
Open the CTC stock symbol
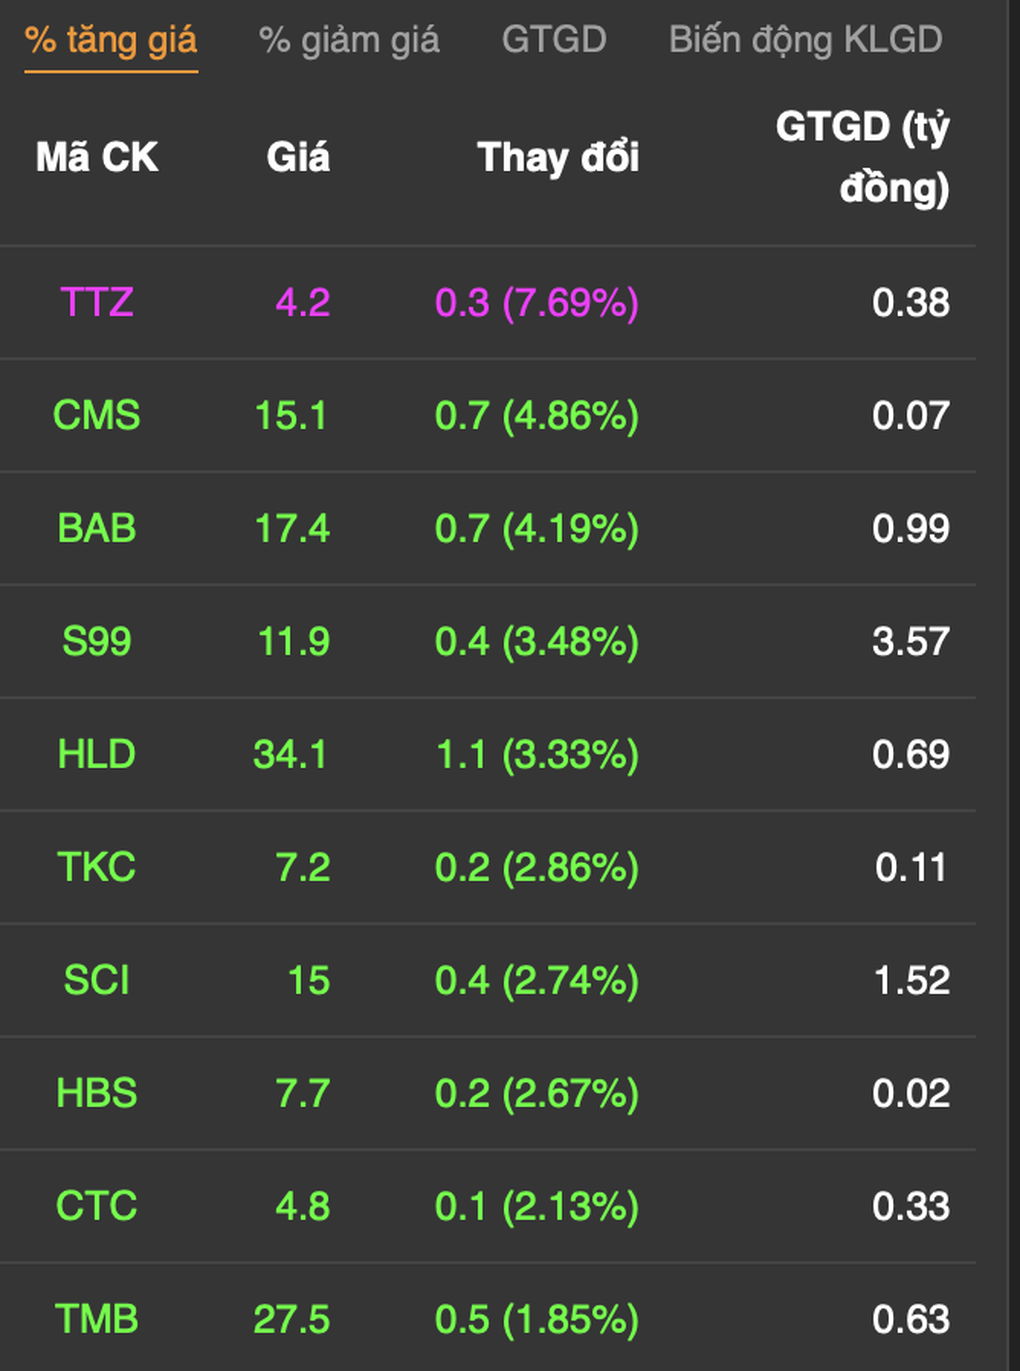point(97,1206)
